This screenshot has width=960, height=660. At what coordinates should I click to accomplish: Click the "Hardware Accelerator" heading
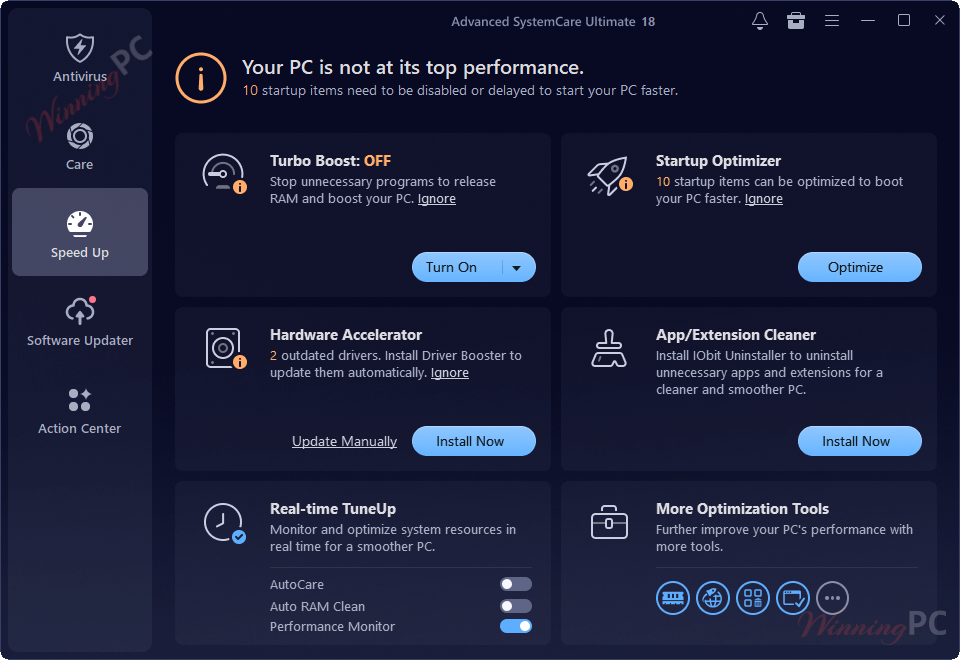[x=346, y=335]
